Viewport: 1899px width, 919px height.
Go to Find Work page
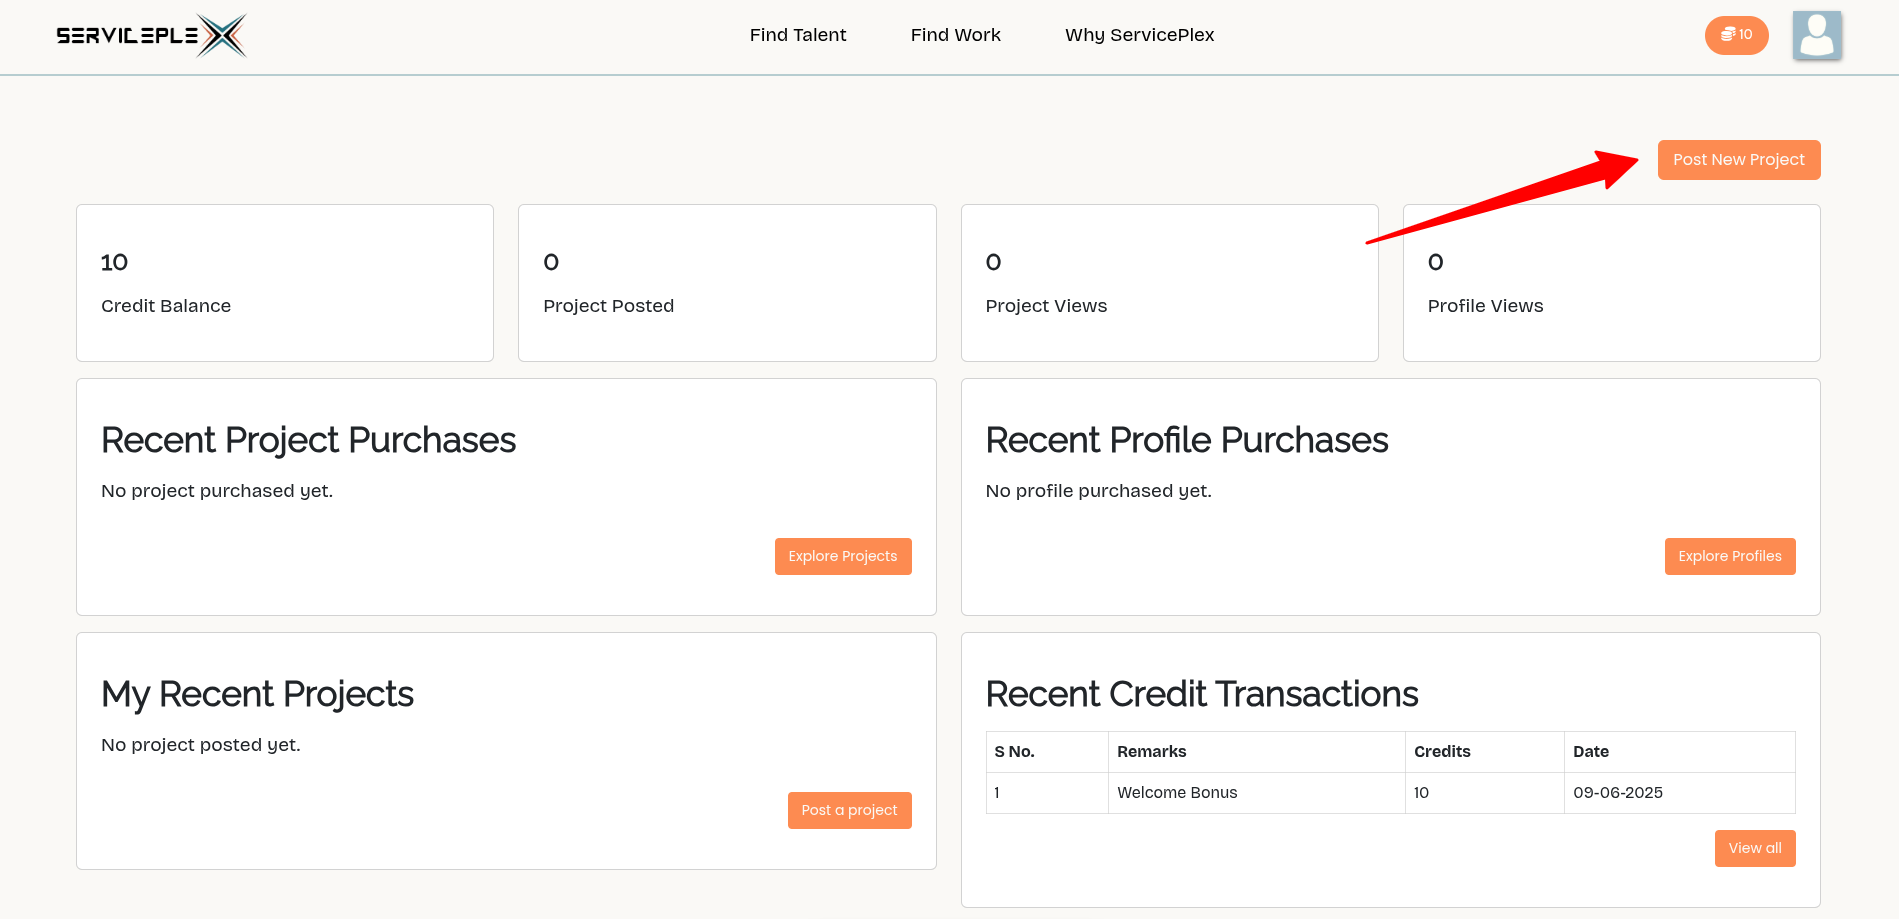pos(955,35)
